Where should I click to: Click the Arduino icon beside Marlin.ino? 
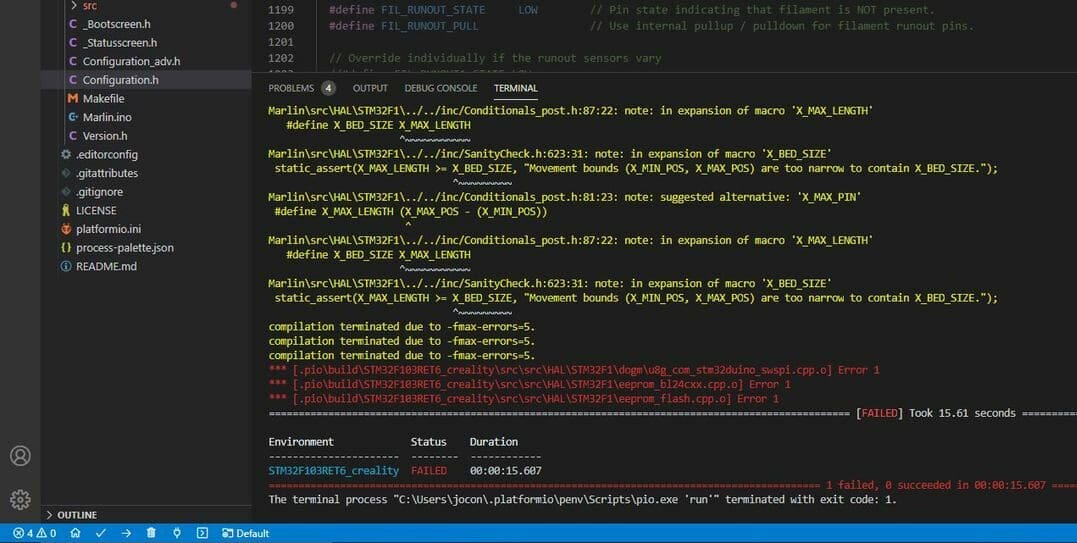pyautogui.click(x=73, y=117)
